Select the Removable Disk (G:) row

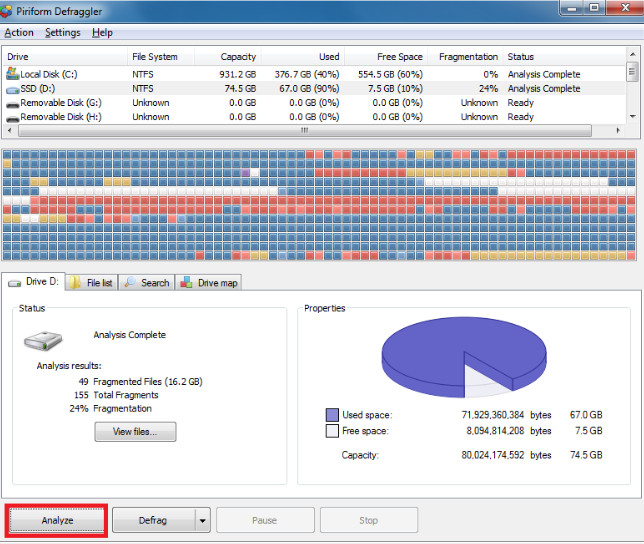pos(315,103)
